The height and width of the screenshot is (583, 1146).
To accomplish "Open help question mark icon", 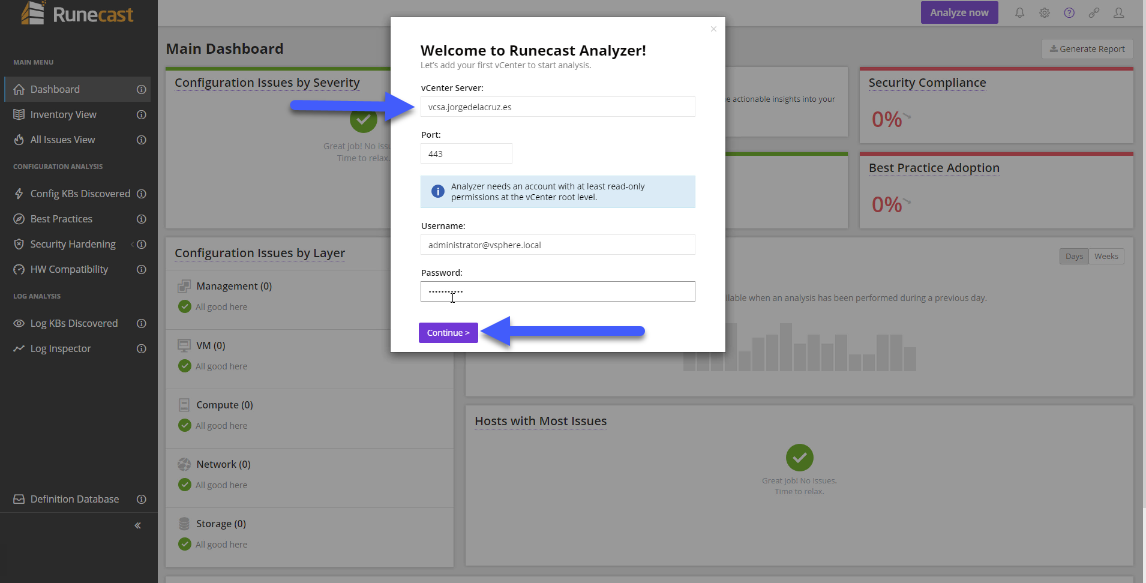I will click(x=1069, y=12).
